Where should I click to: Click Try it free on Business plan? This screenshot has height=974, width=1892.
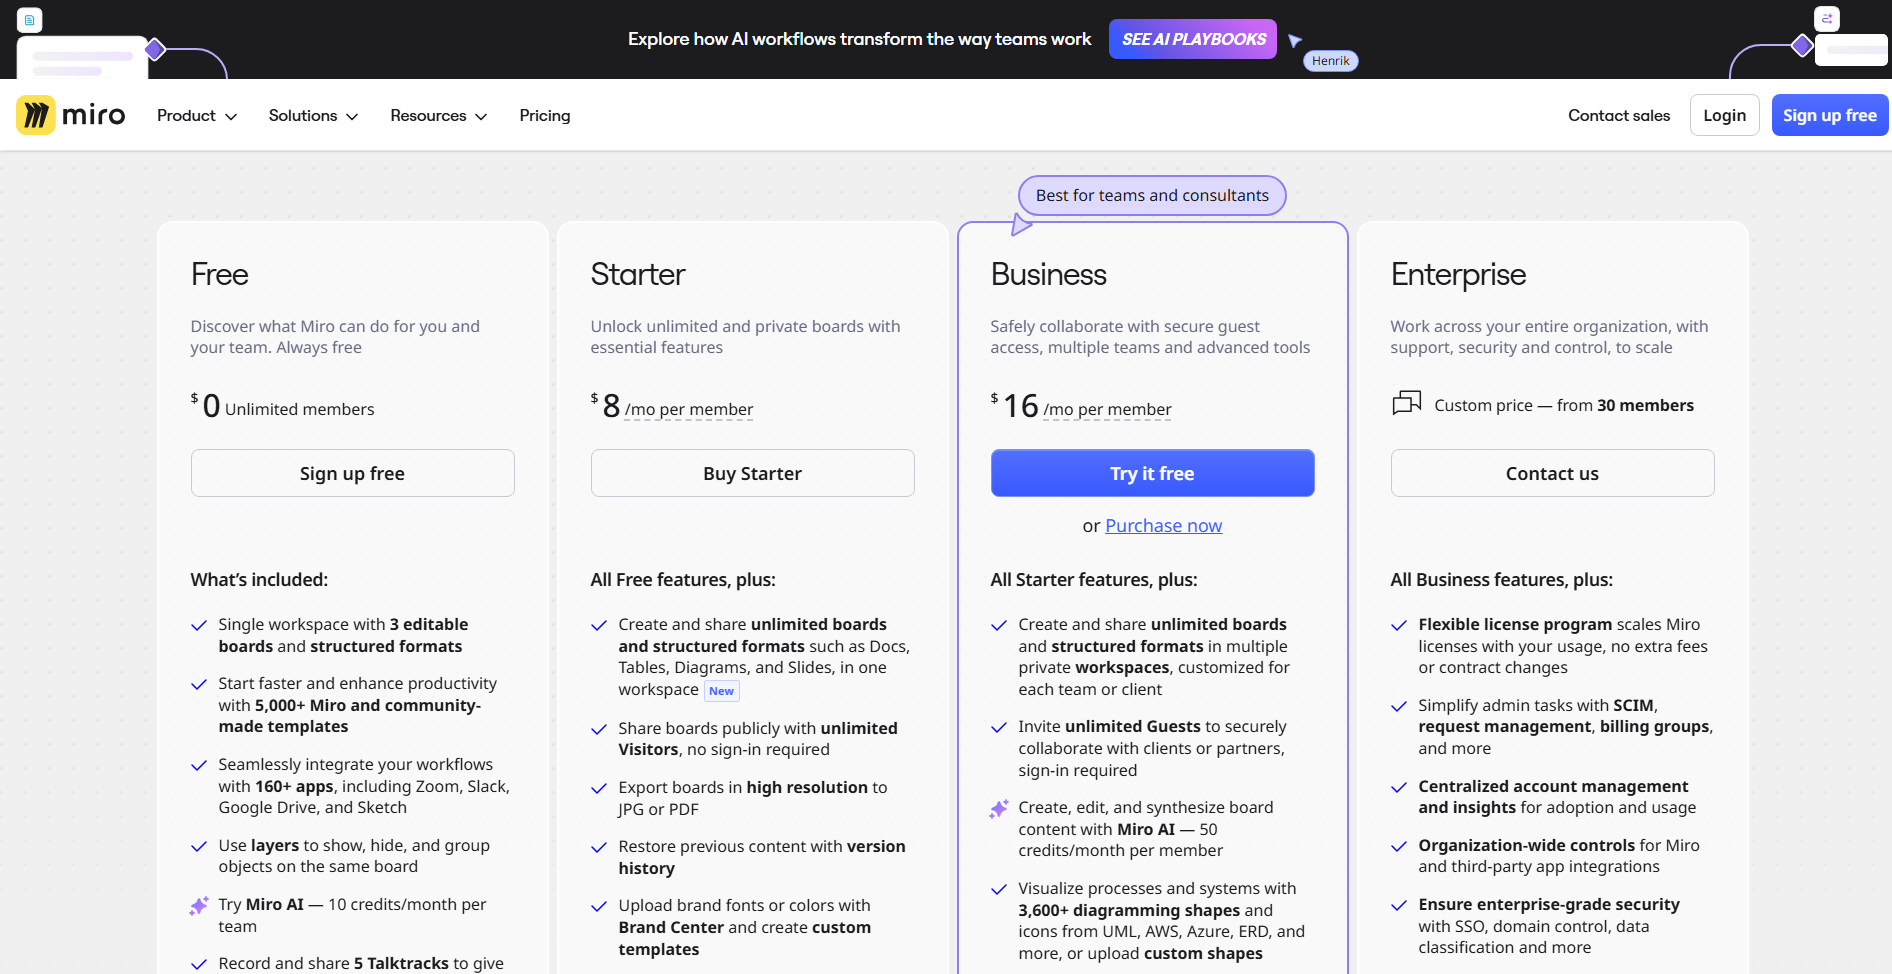tap(1151, 473)
